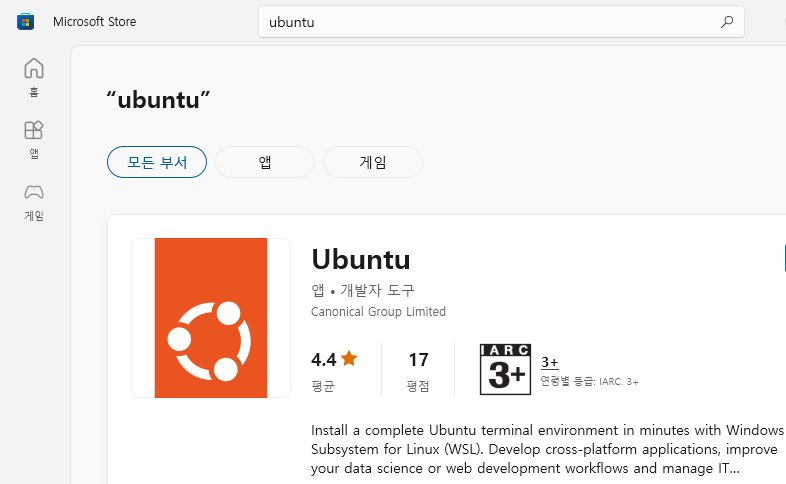
Task: Open the Apps (앱) sidebar section
Action: coord(34,139)
